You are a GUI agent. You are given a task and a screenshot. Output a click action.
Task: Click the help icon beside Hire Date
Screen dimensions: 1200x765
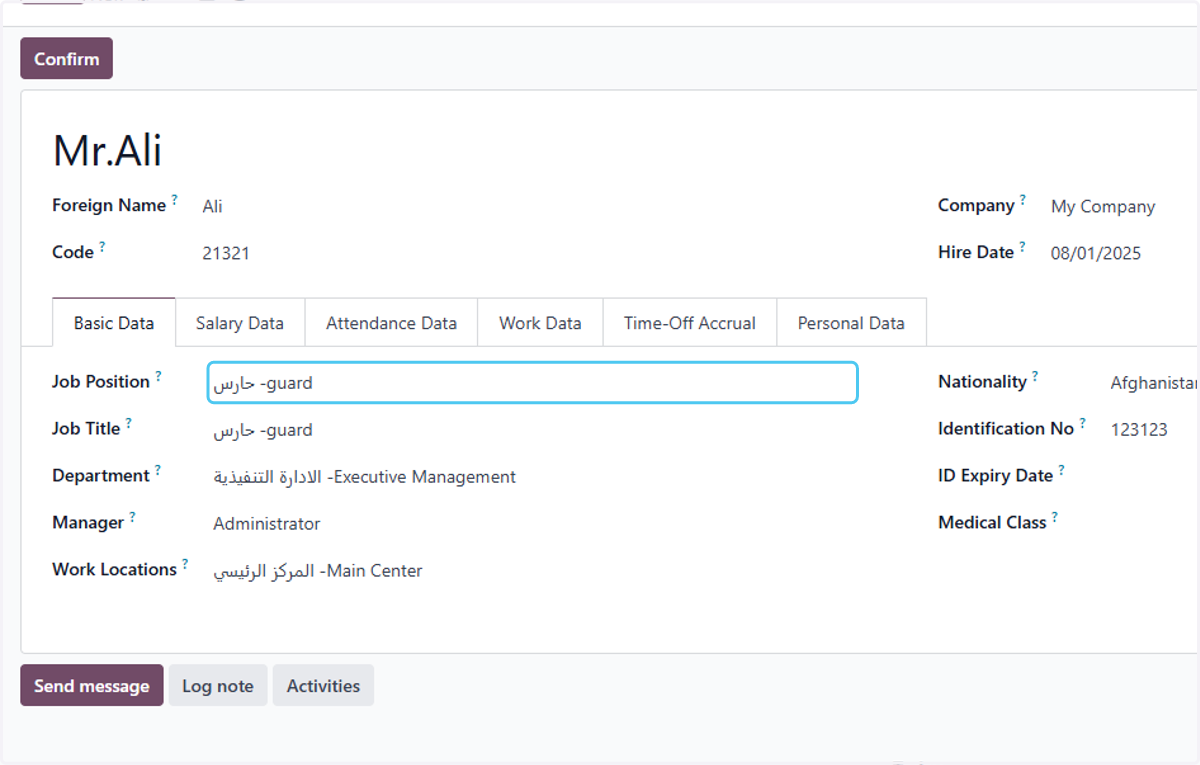pos(1022,247)
